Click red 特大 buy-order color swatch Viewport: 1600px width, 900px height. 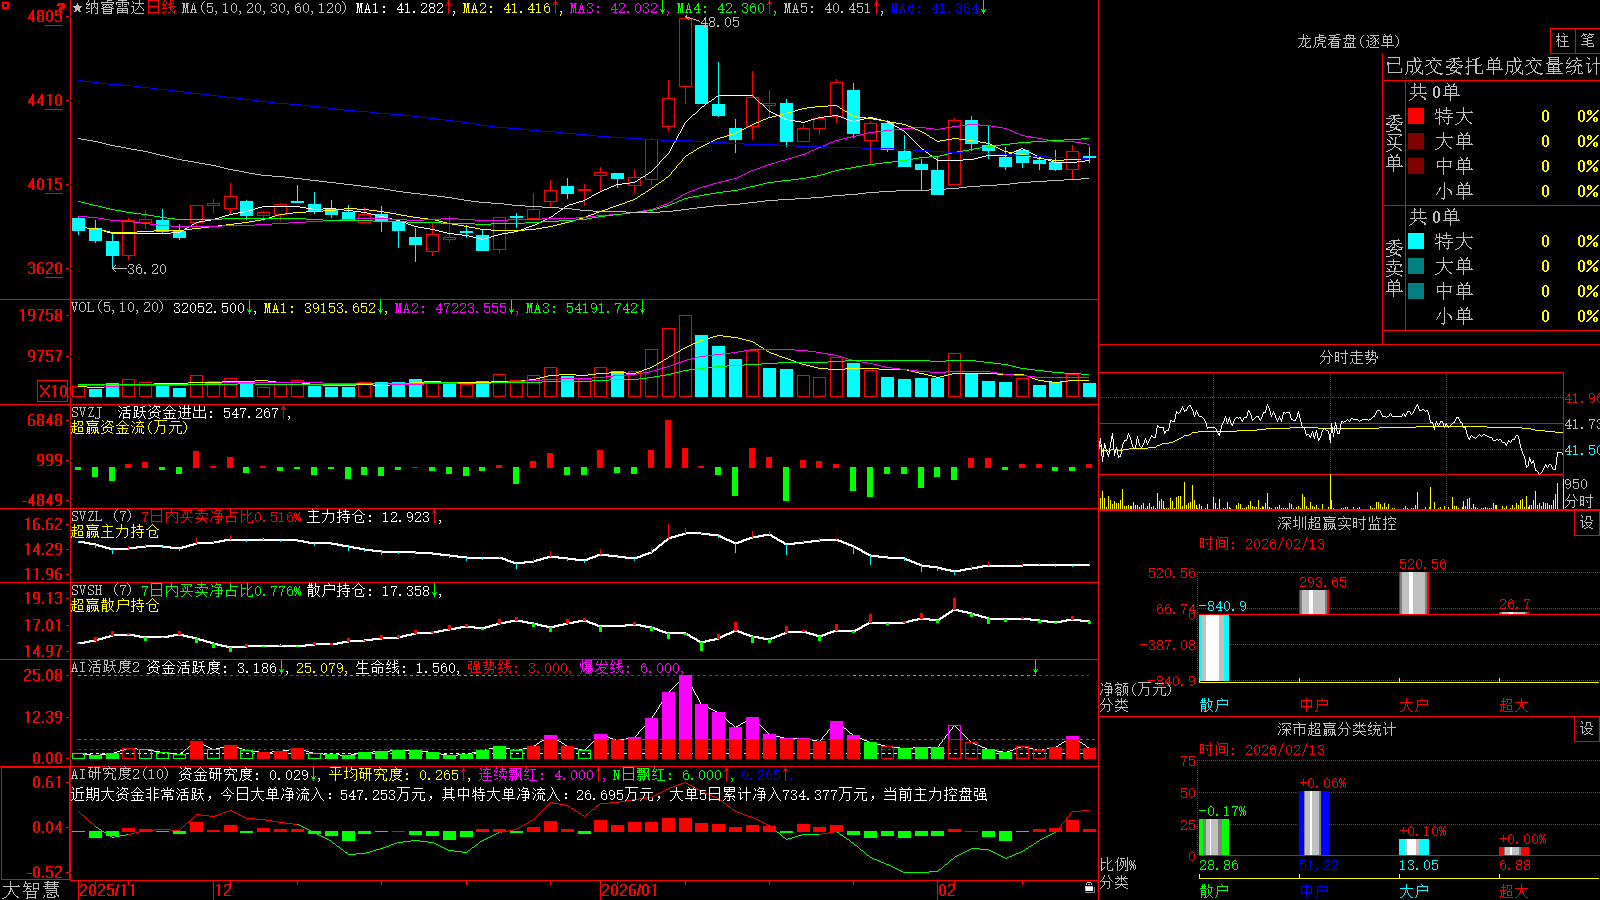pos(1416,116)
